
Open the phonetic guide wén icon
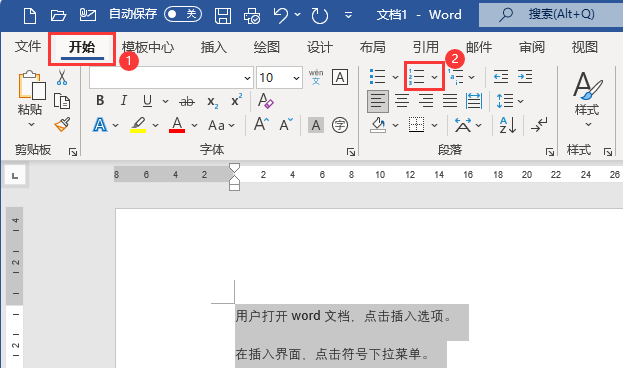[x=316, y=77]
